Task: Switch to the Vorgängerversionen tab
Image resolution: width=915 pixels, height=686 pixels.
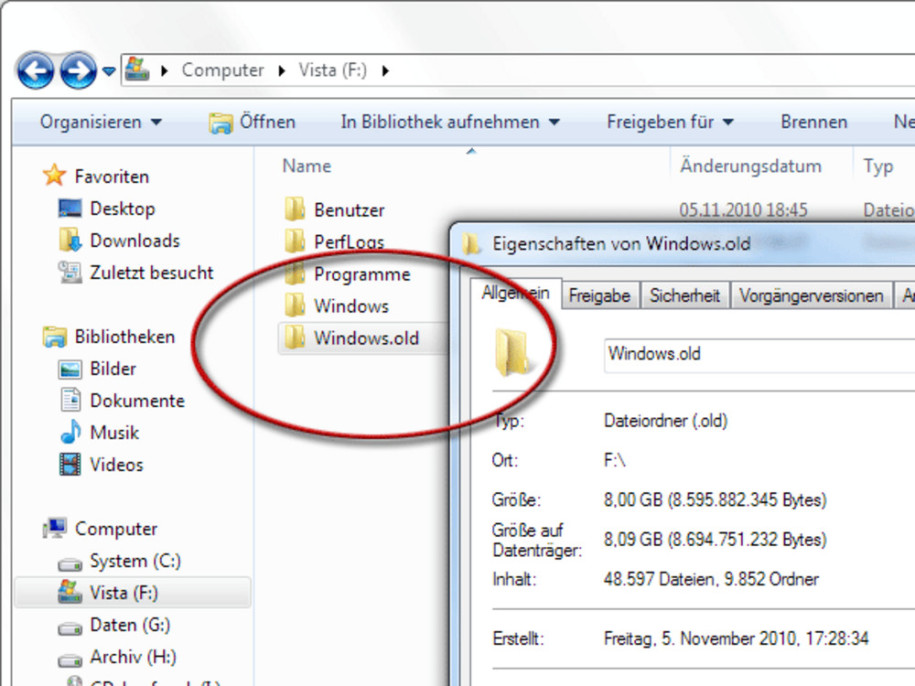Action: point(811,296)
